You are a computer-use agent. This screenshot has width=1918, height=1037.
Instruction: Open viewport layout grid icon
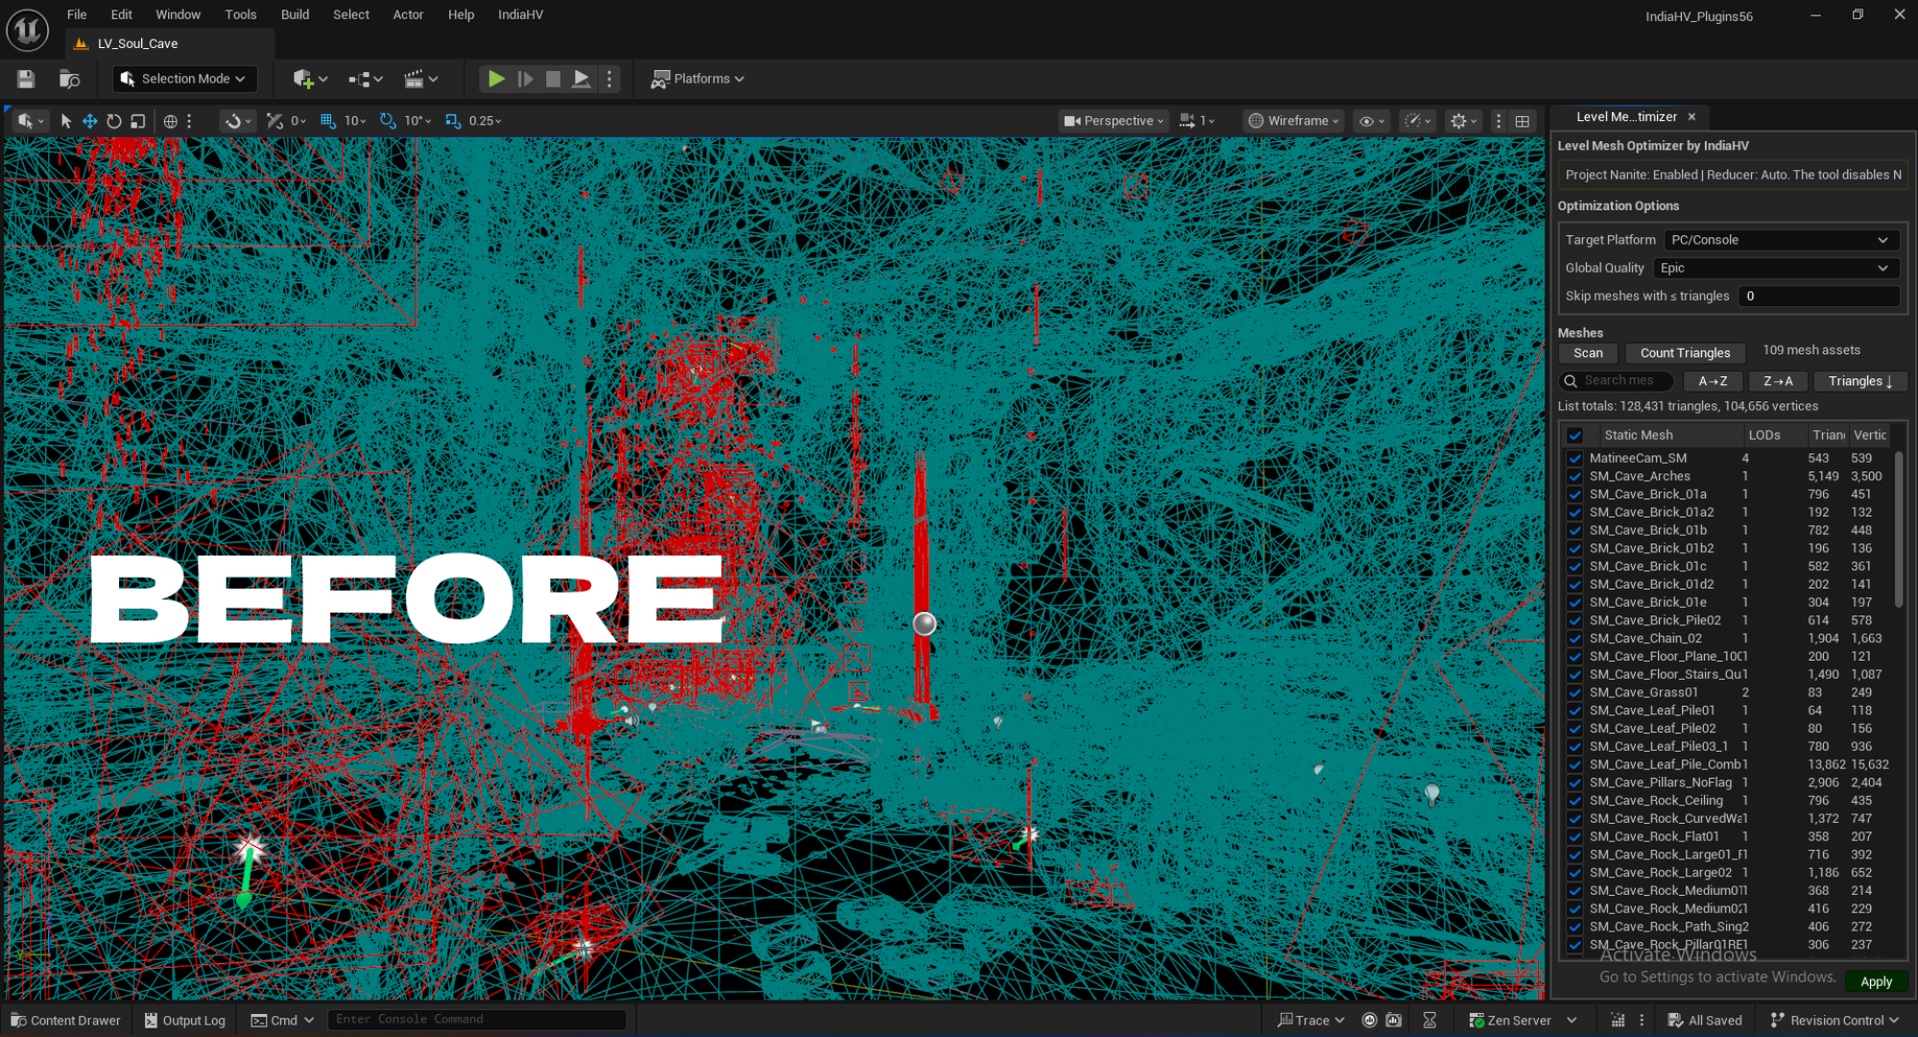click(1522, 121)
